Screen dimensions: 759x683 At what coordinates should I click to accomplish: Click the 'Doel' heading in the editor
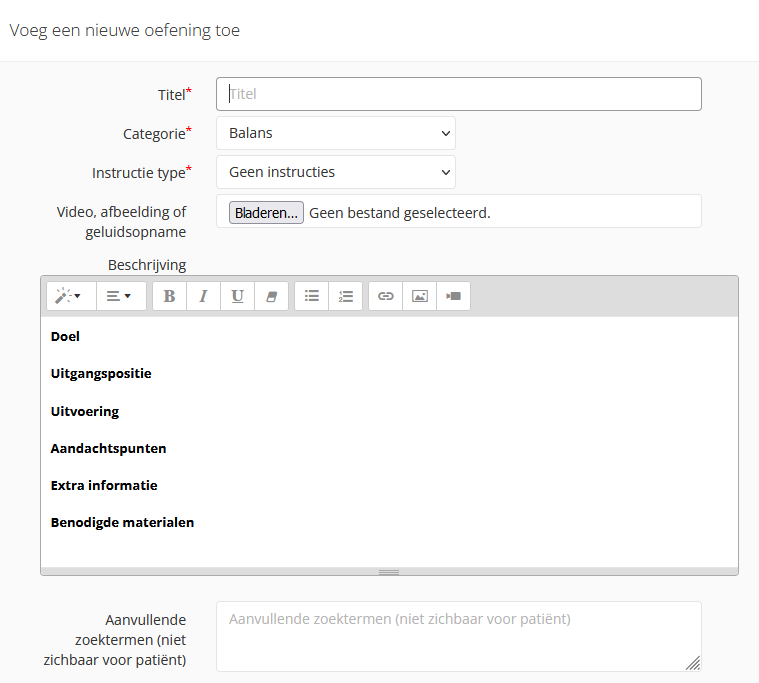point(65,337)
